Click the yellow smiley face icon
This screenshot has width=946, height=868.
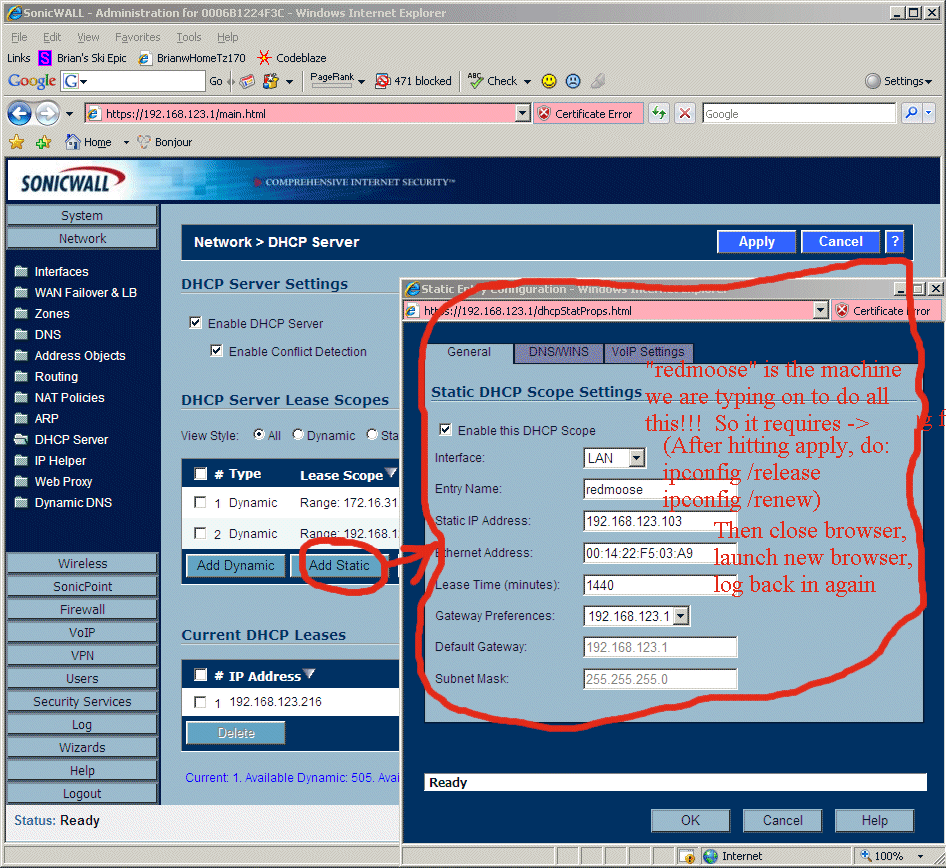tap(549, 81)
